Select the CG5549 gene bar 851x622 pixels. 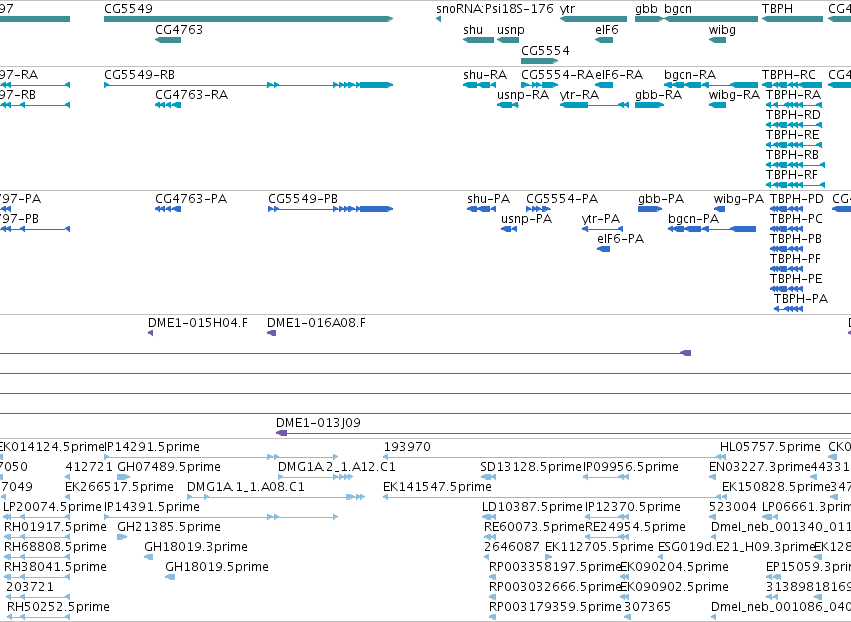(x=248, y=19)
